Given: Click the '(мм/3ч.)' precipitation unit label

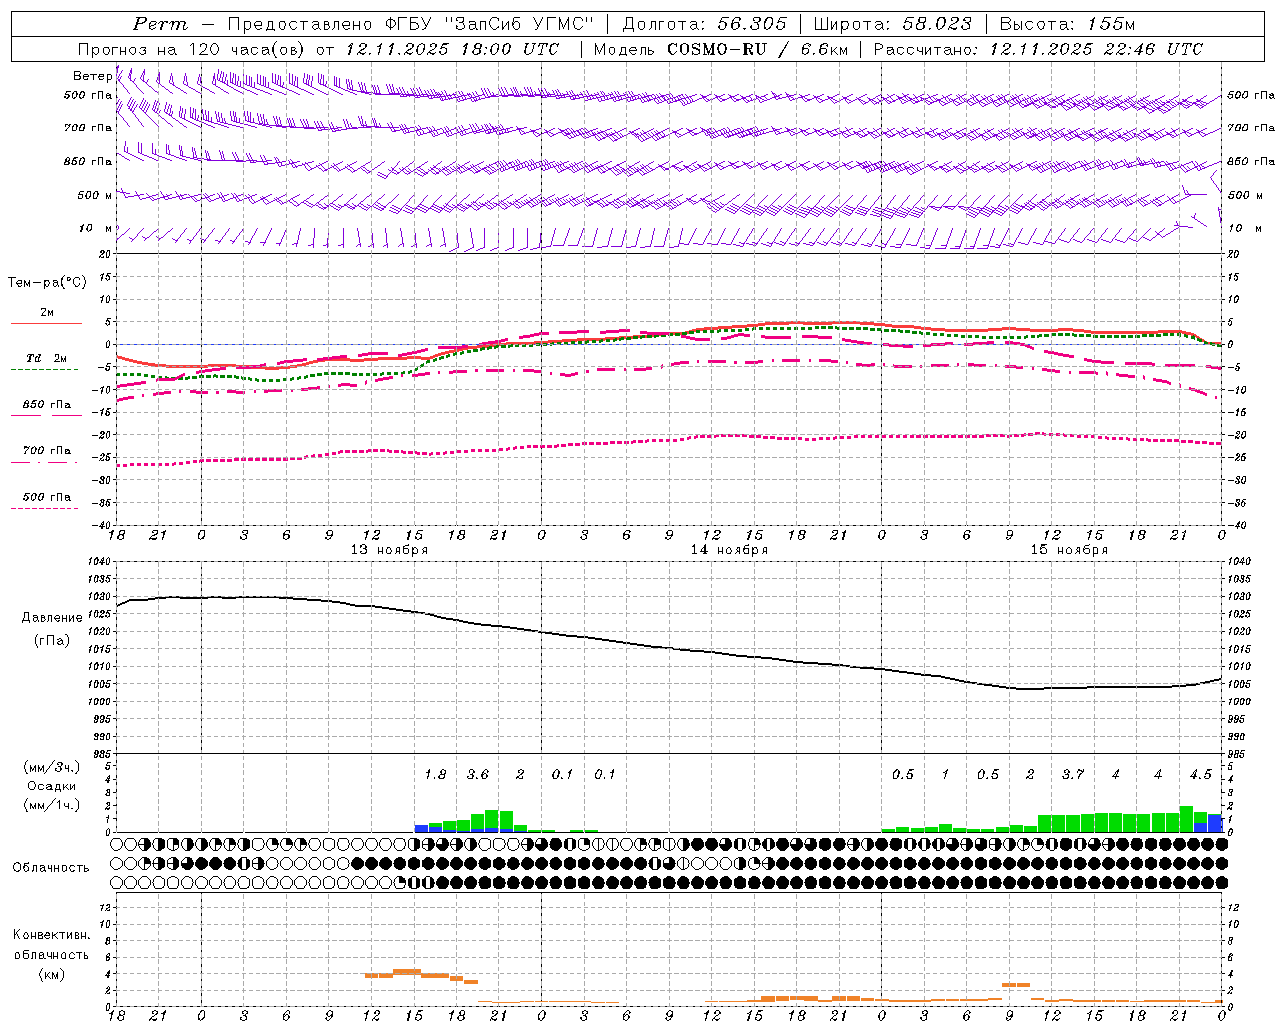Looking at the screenshot, I should click(x=53, y=767).
